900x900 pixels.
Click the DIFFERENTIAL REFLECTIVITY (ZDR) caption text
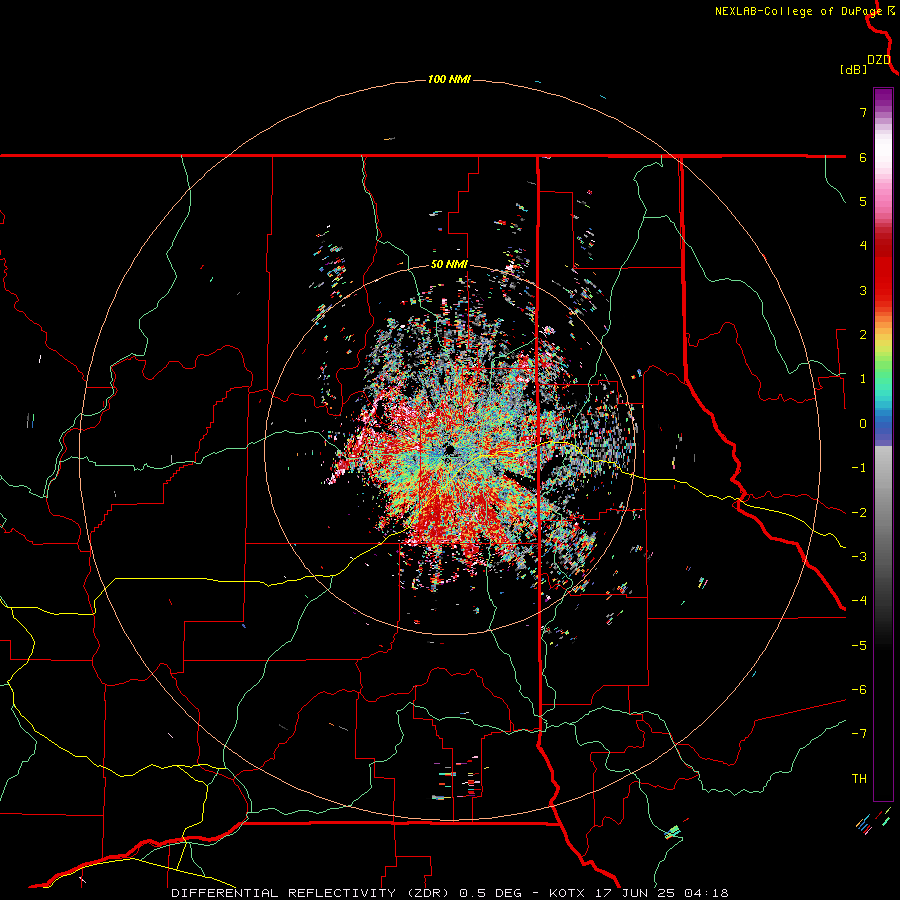point(312,893)
